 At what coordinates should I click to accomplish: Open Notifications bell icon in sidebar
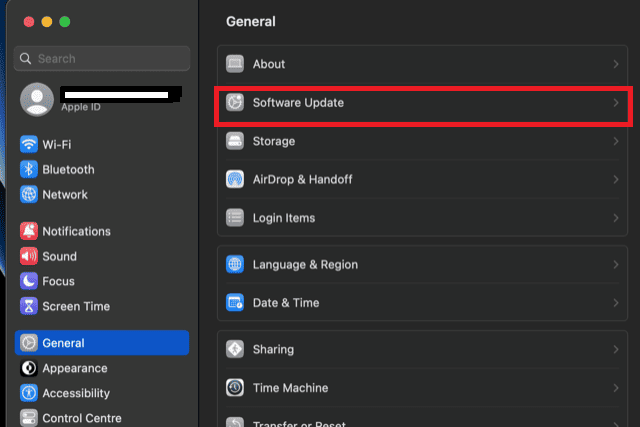(29, 231)
